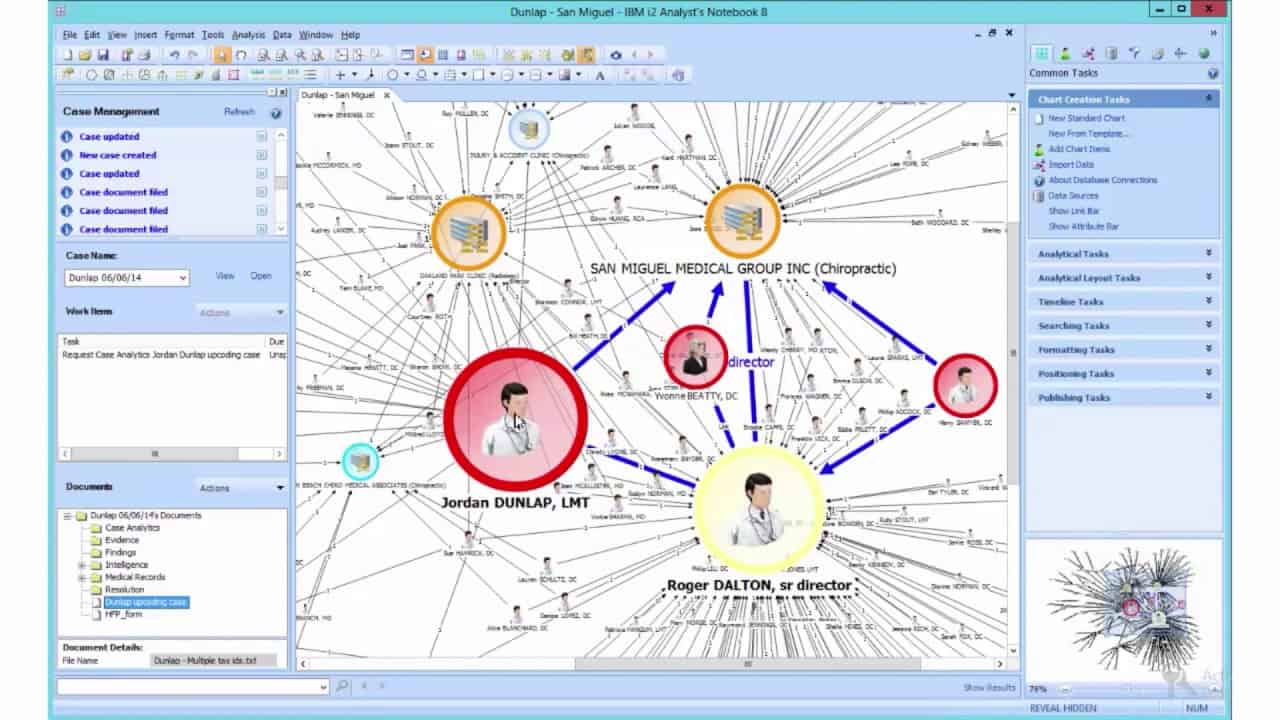Open the Data menu
Image resolution: width=1280 pixels, height=720 pixels.
tap(282, 35)
